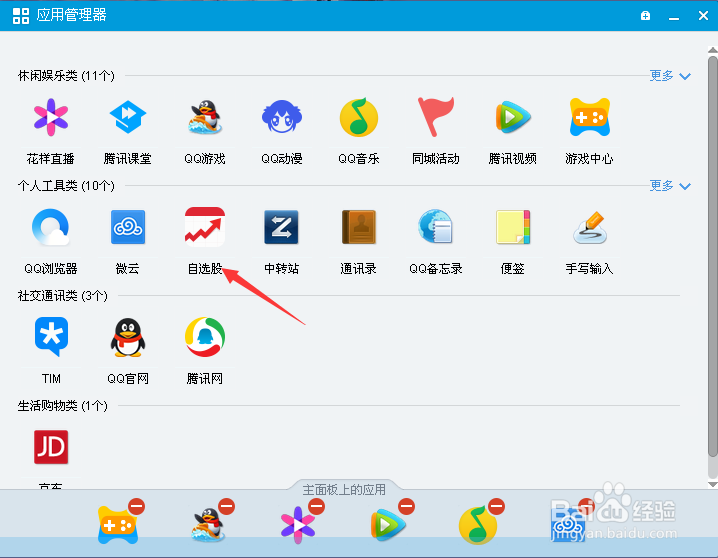Launch QQ备忘录 app
Screen dimensions: 718x558
pyautogui.click(x=435, y=226)
